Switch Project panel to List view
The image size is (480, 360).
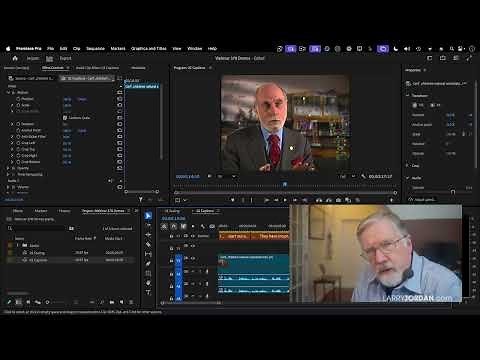[19, 302]
